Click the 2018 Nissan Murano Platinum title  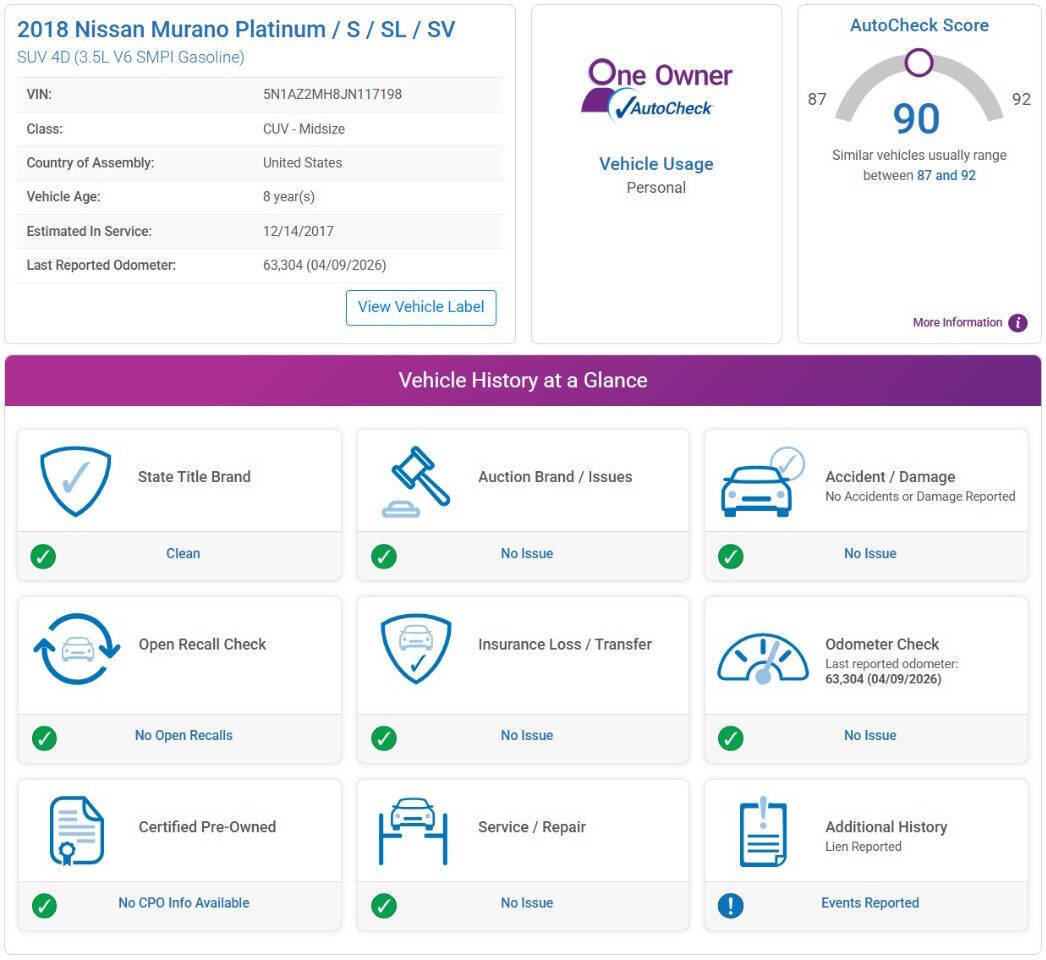236,29
